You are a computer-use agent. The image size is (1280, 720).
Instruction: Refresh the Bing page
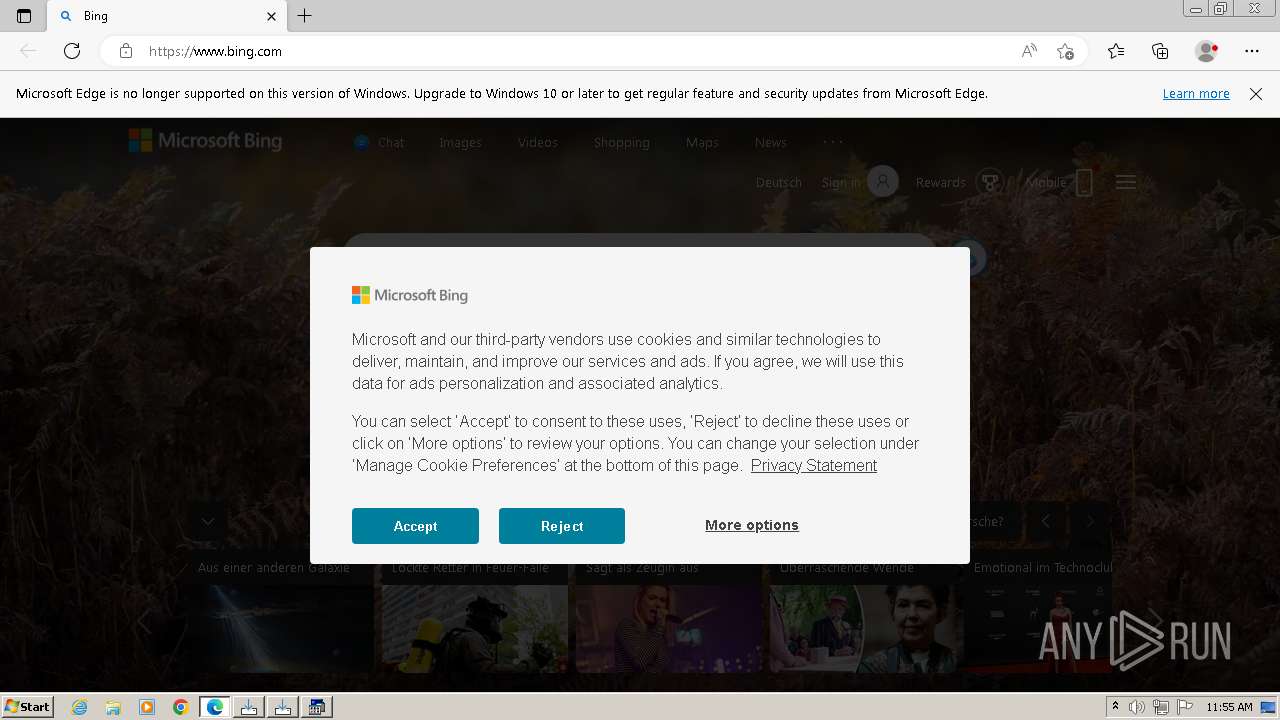click(x=72, y=51)
